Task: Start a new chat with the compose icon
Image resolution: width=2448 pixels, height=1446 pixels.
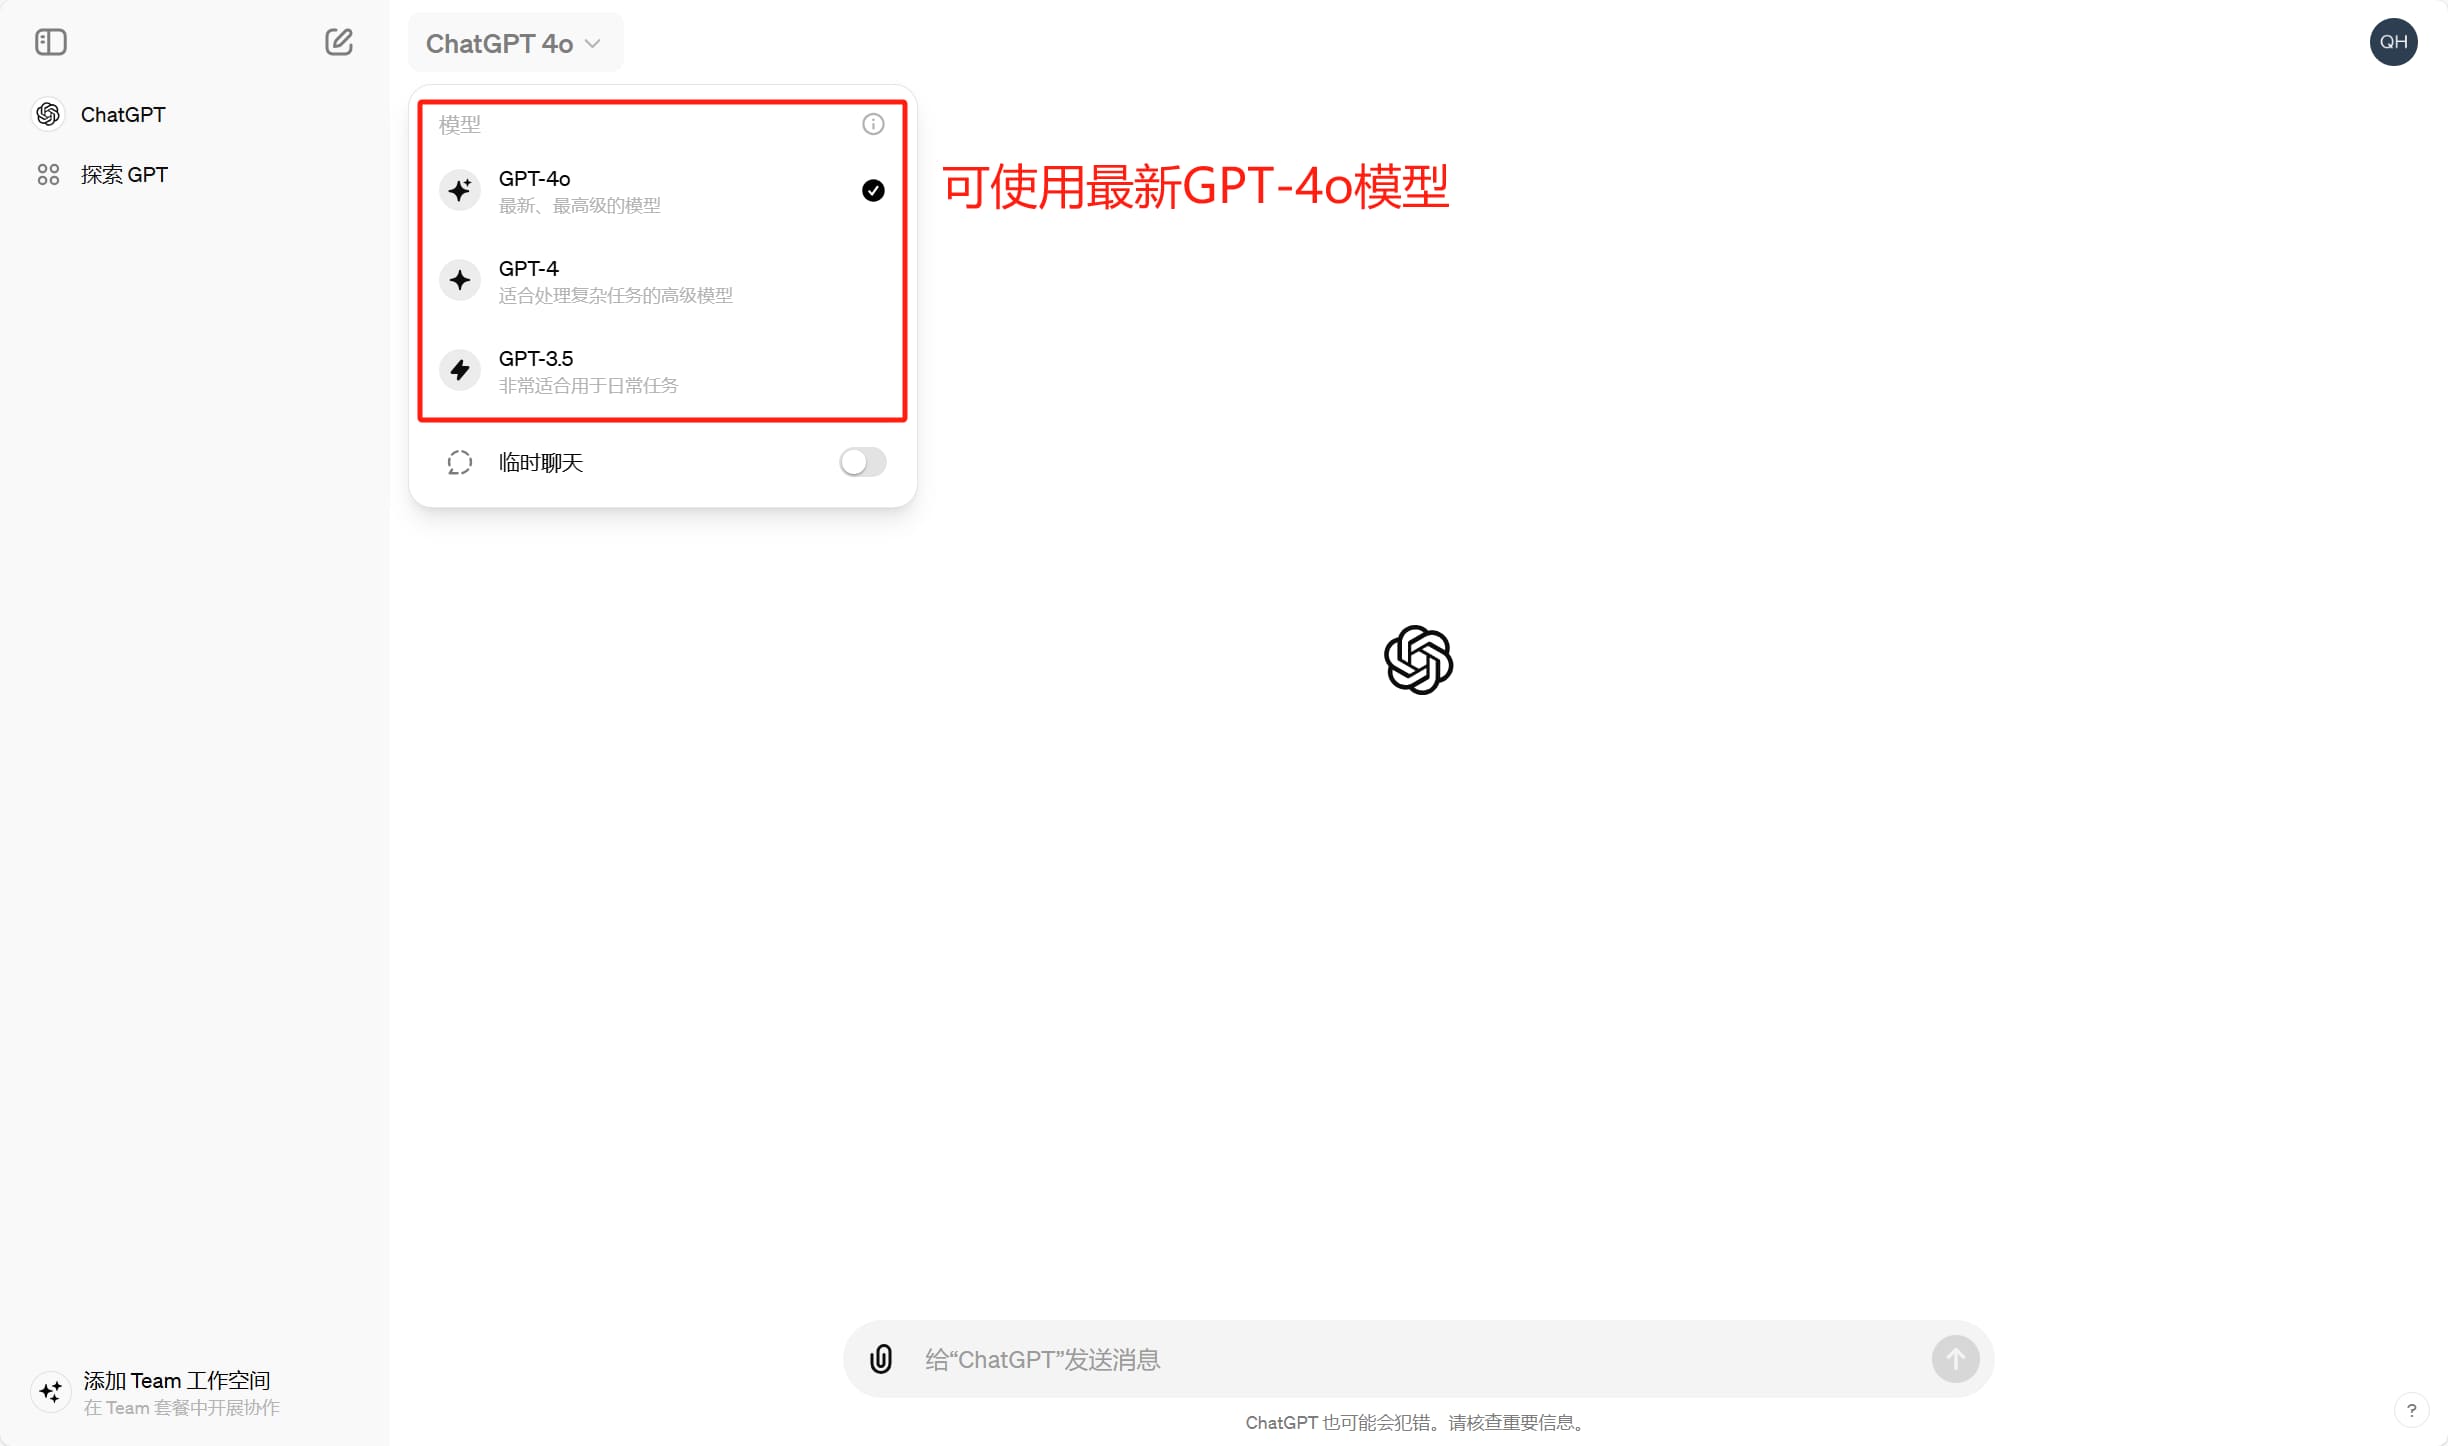Action: [x=339, y=42]
